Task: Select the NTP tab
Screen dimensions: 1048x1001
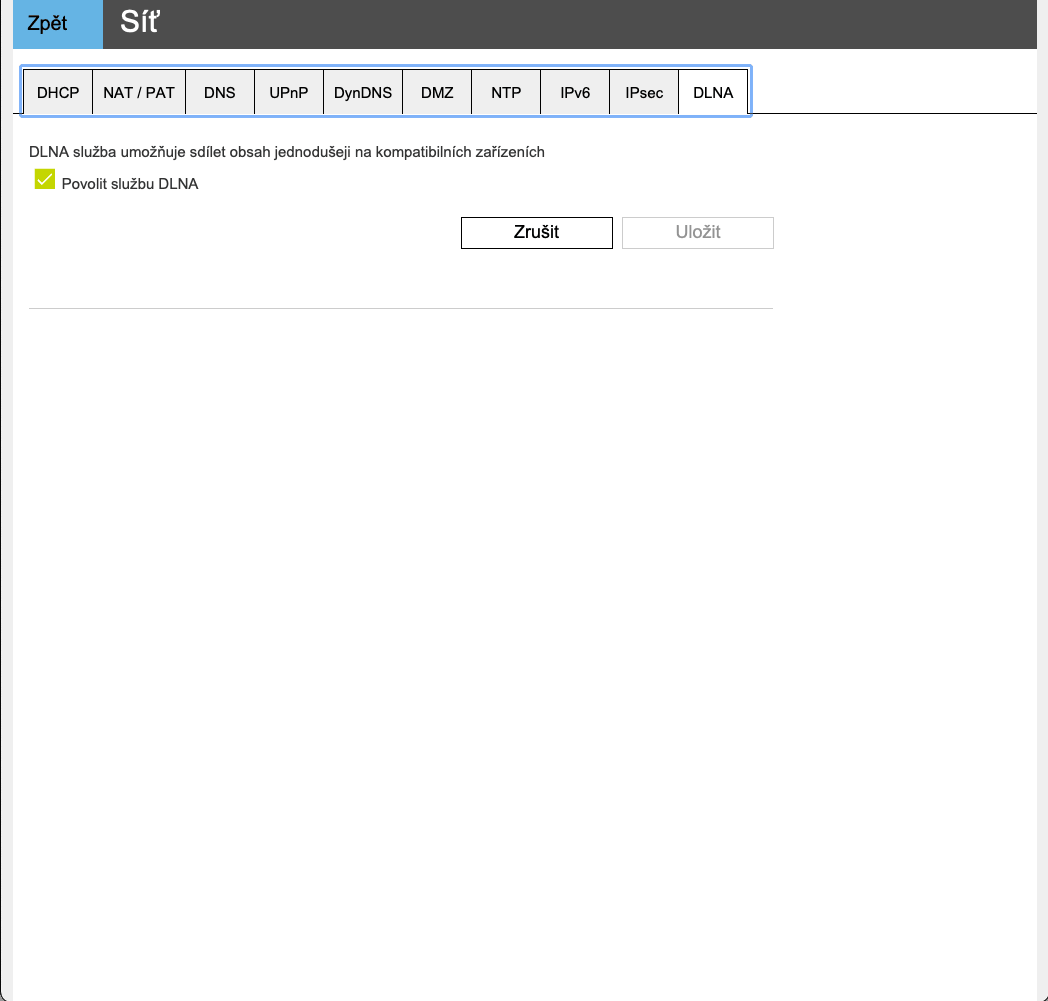Action: pyautogui.click(x=506, y=92)
